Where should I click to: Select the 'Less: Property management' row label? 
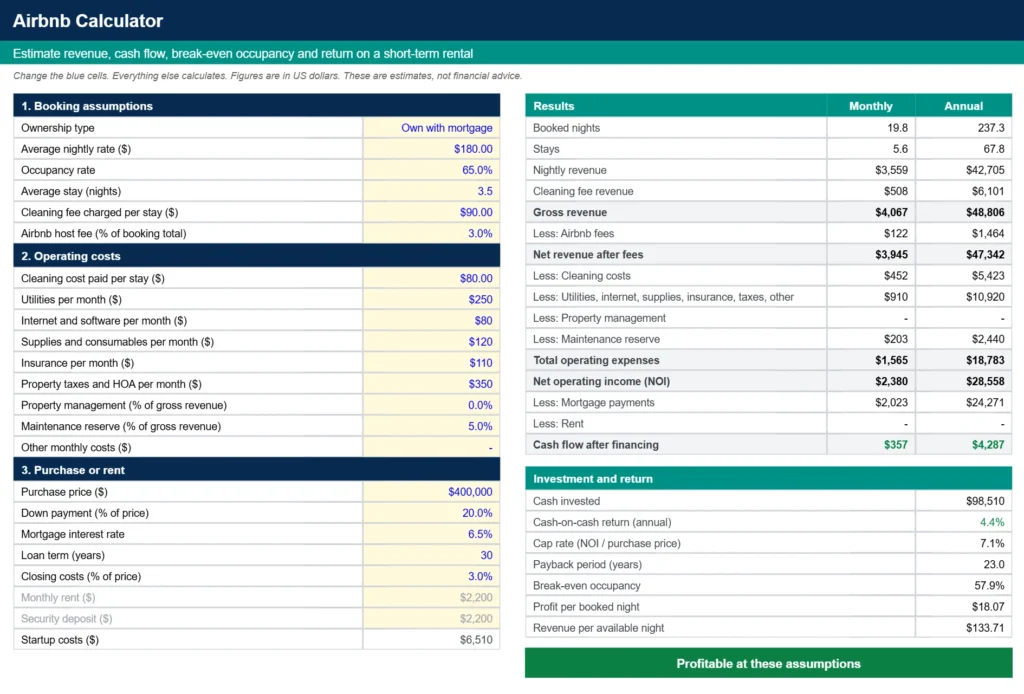tap(600, 318)
